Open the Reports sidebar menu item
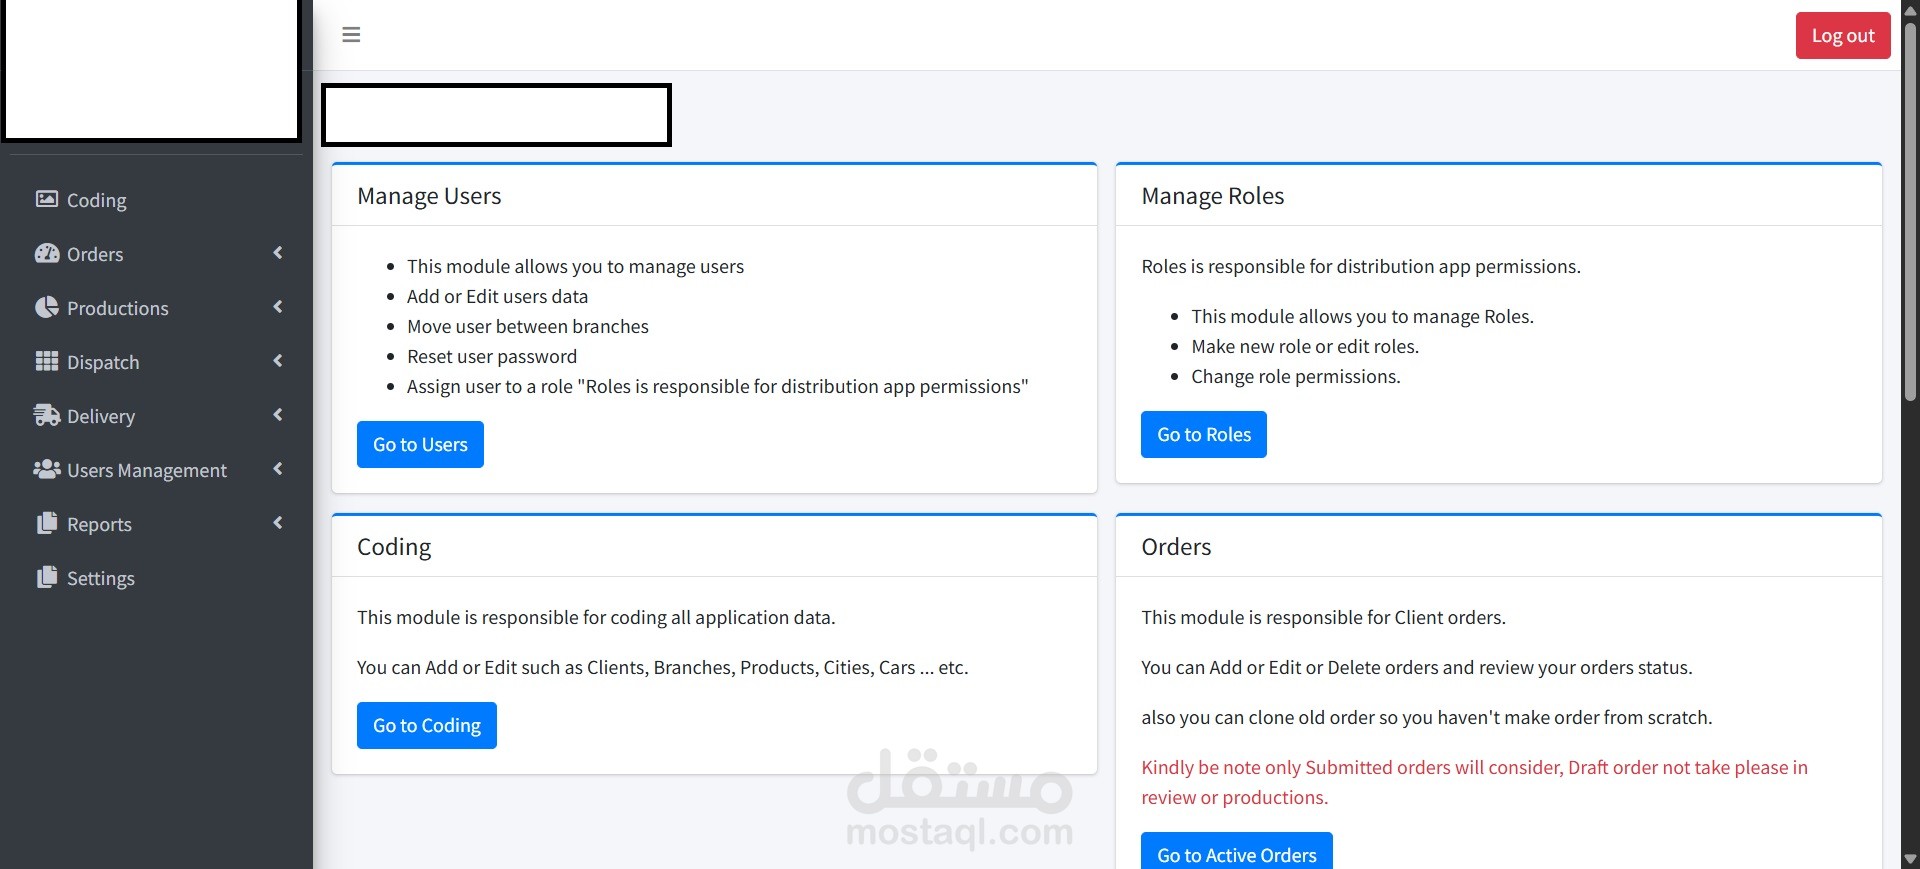This screenshot has height=869, width=1920. point(156,524)
